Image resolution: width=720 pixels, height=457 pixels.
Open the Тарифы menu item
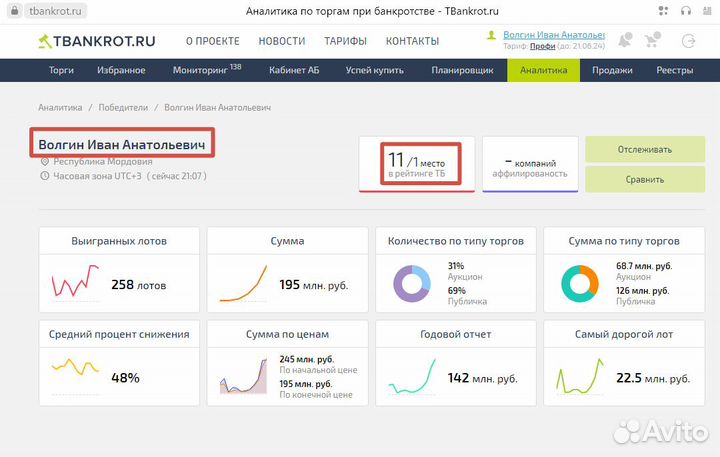click(x=345, y=41)
